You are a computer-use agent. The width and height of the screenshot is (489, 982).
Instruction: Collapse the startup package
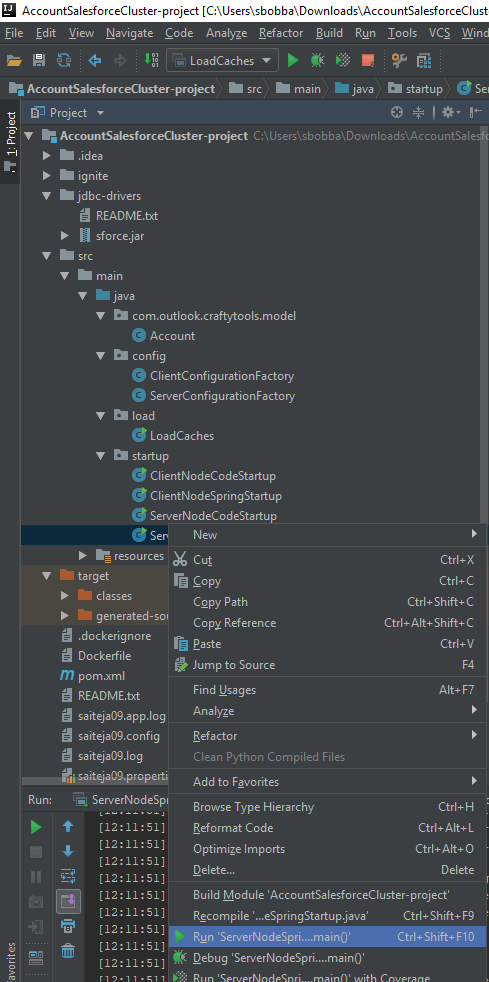pos(101,456)
